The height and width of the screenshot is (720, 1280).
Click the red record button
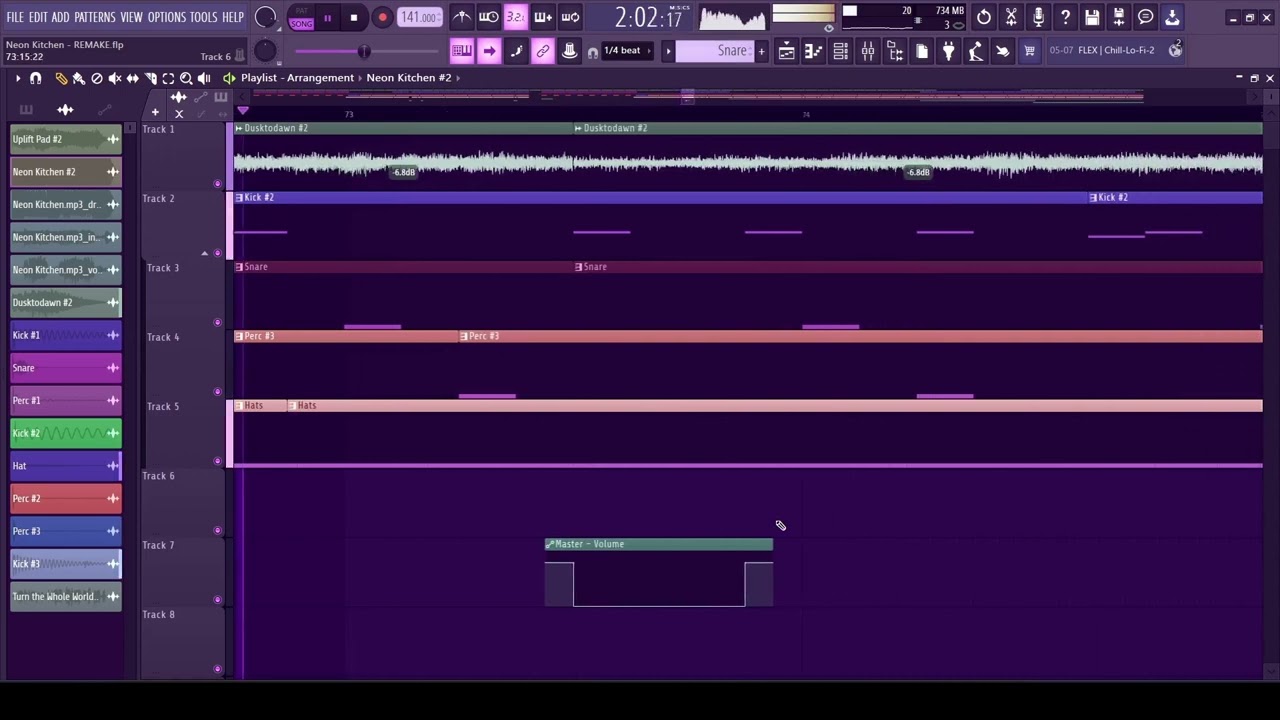coord(382,18)
